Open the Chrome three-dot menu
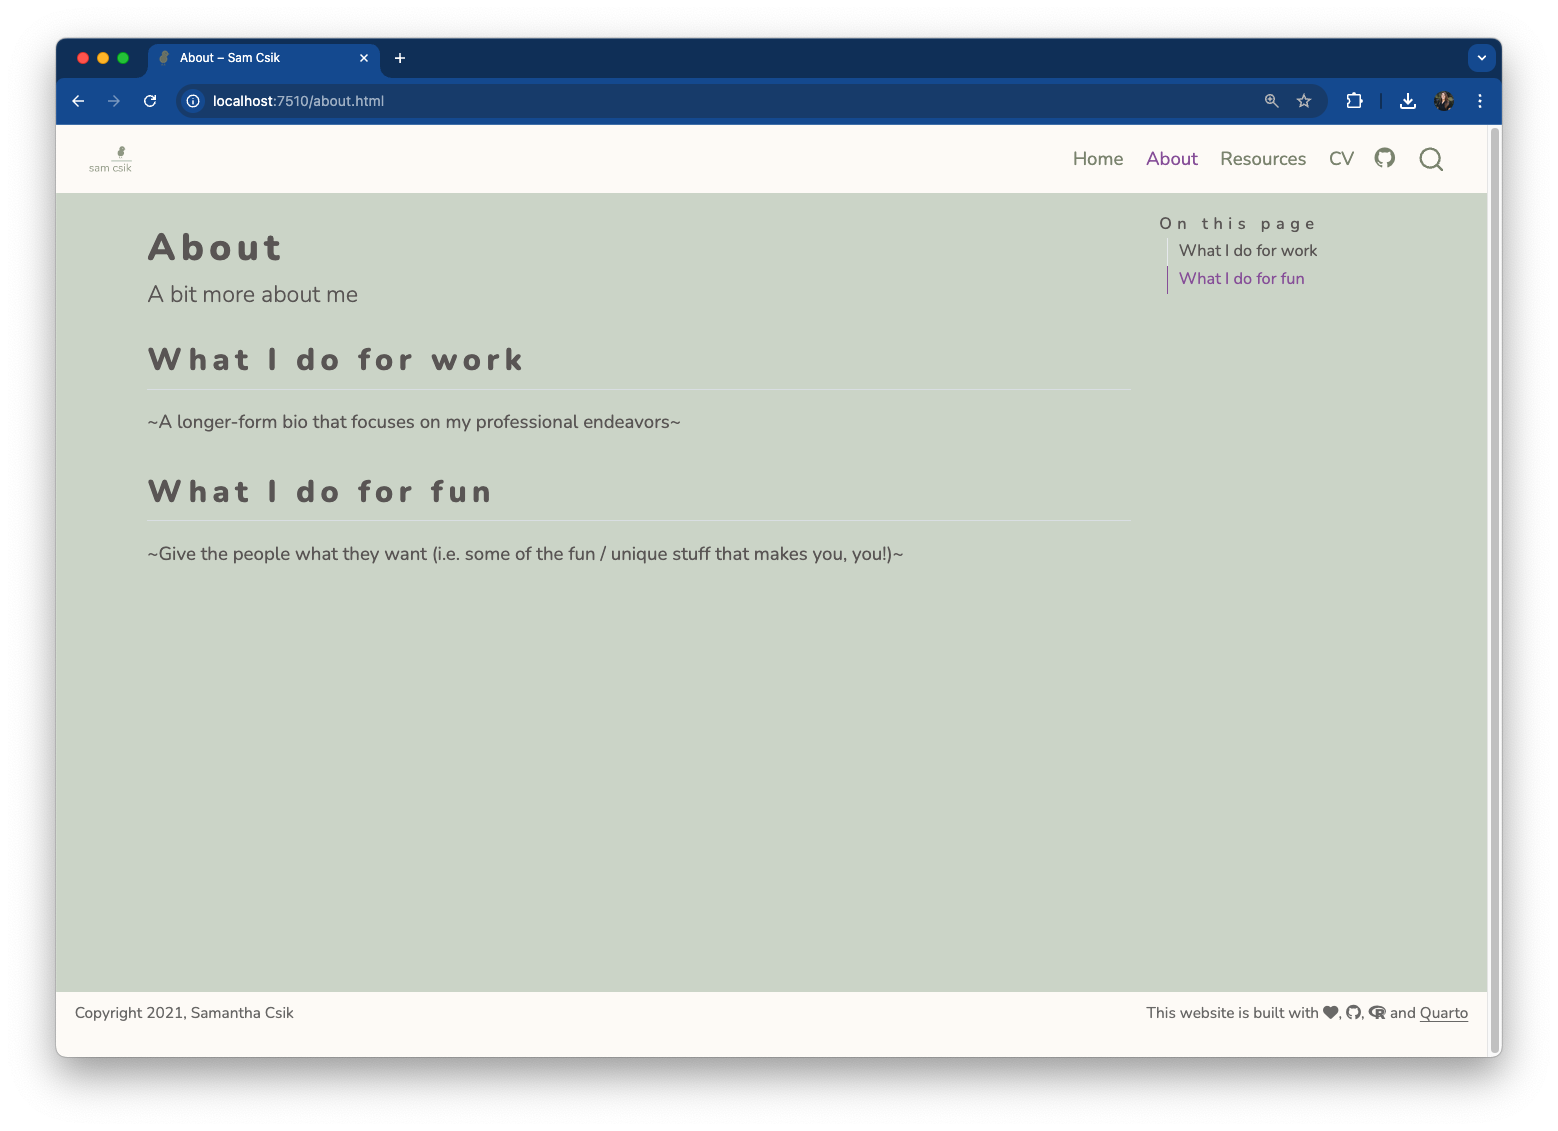 [x=1480, y=101]
